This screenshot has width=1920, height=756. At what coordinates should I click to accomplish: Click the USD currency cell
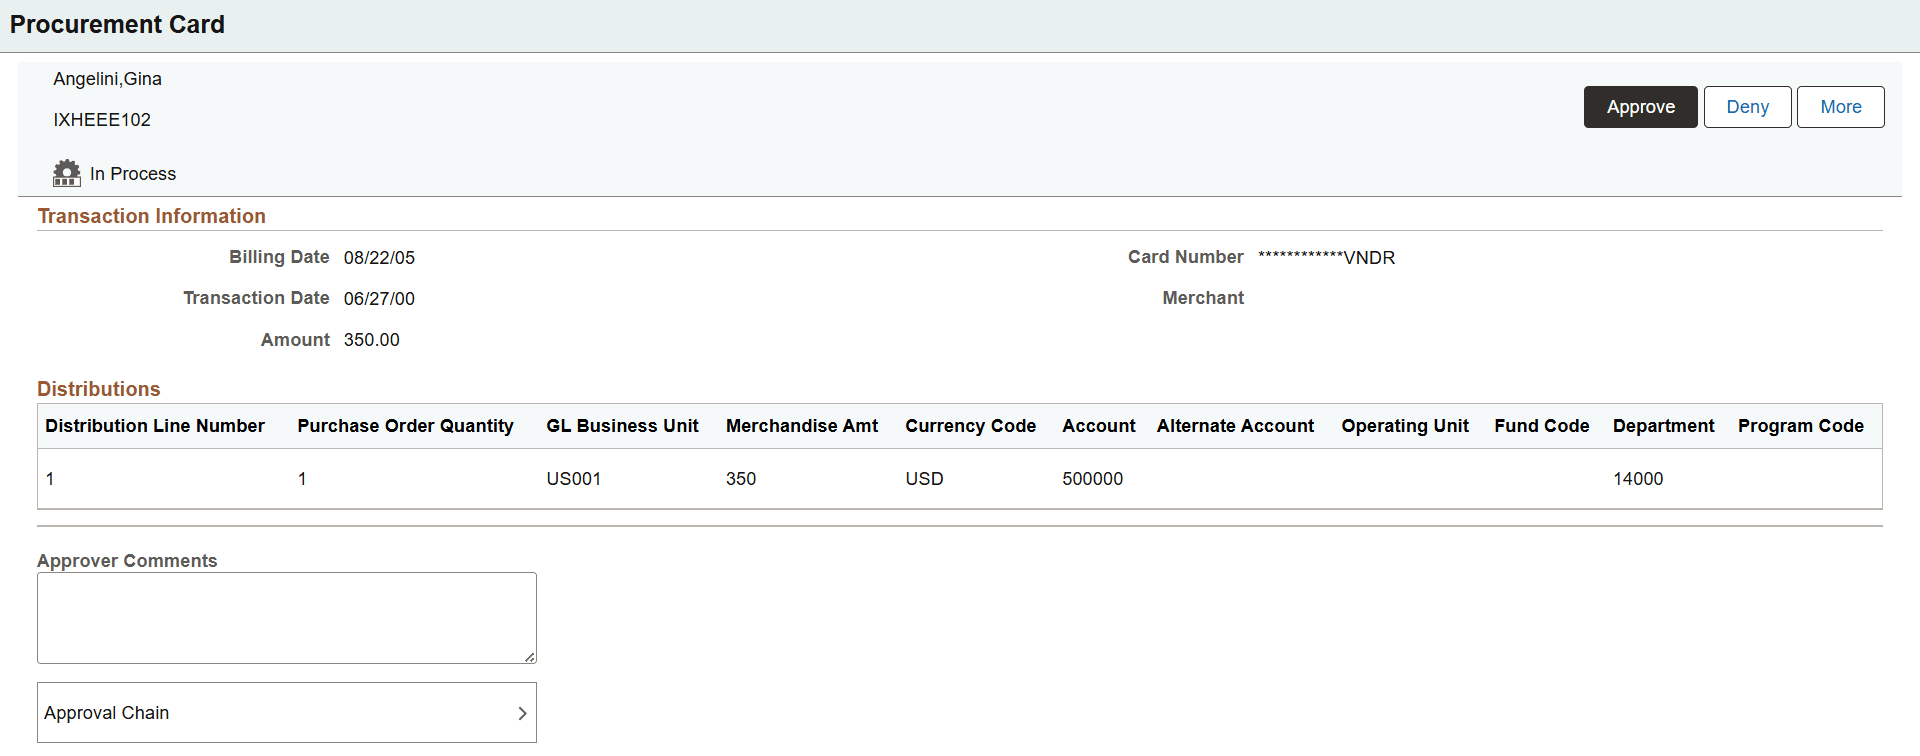click(924, 479)
